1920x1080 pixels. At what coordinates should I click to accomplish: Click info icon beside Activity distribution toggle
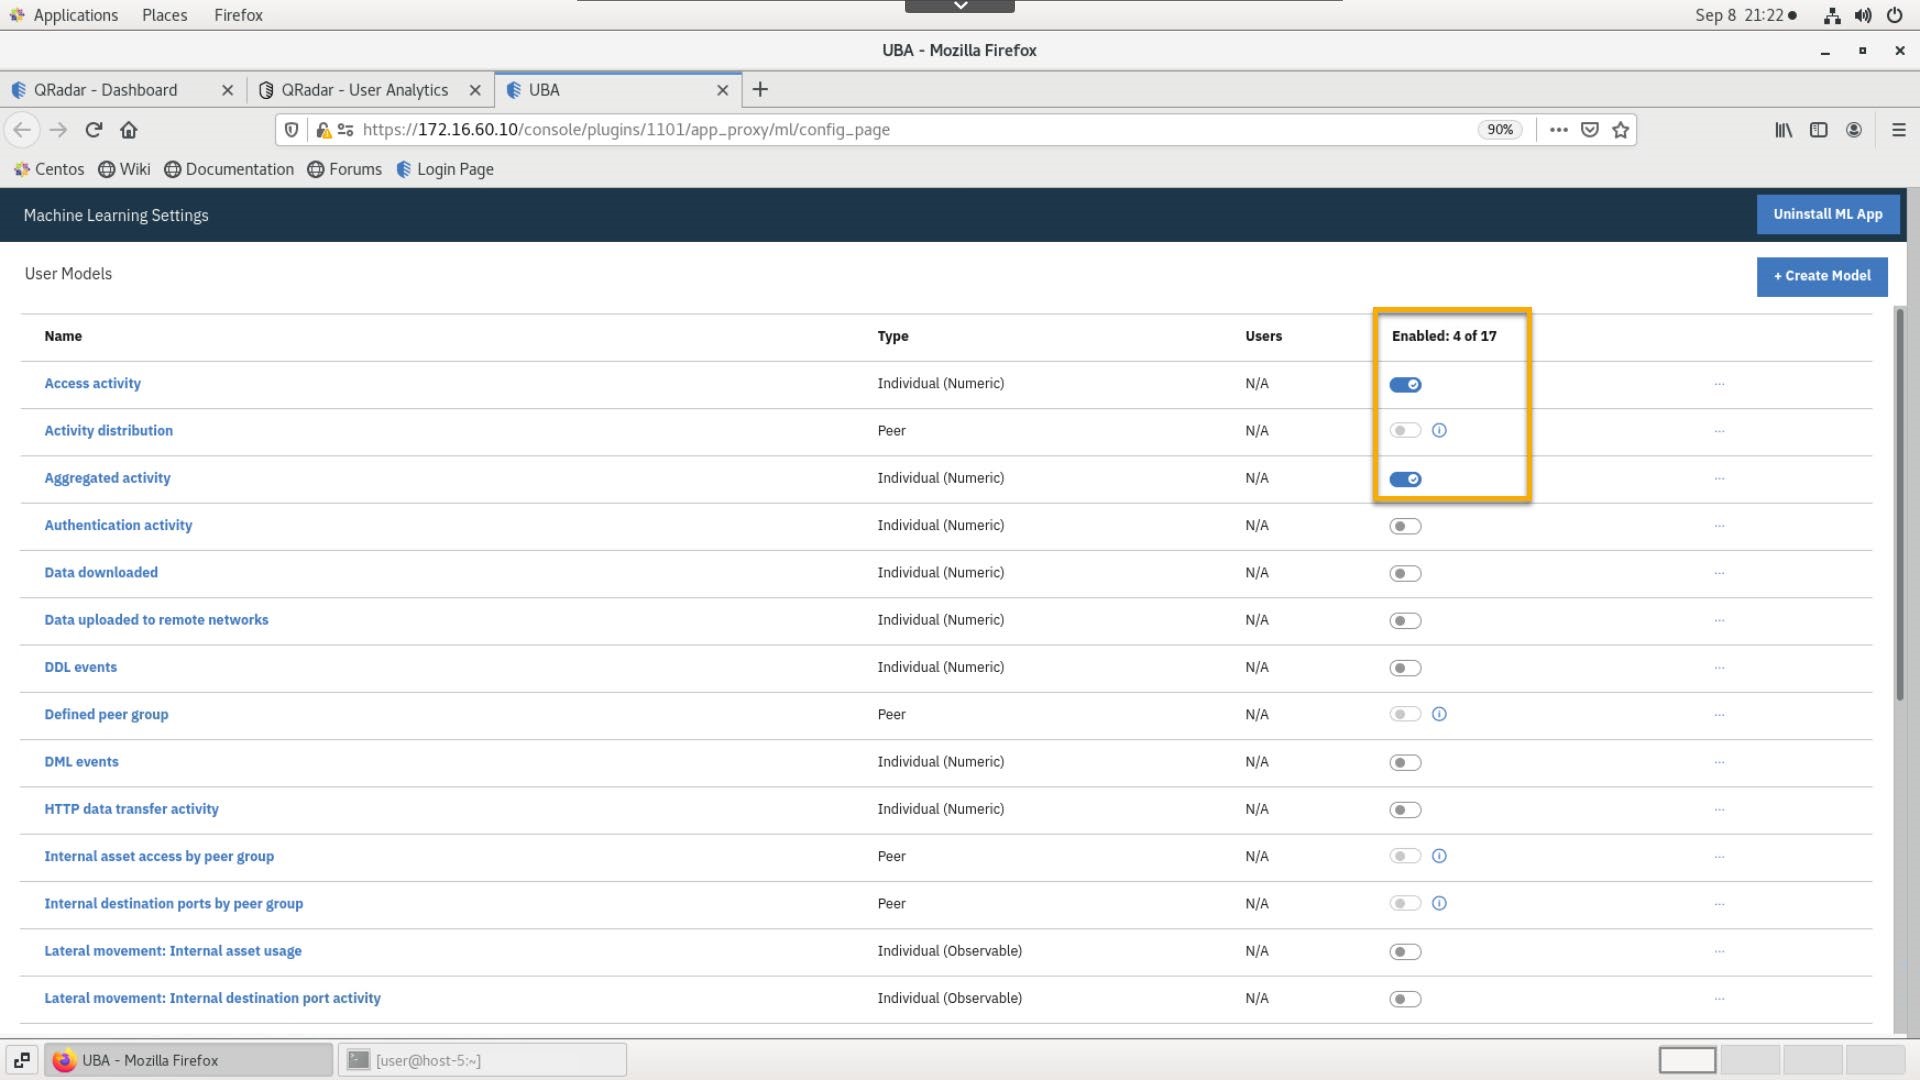pos(1439,430)
